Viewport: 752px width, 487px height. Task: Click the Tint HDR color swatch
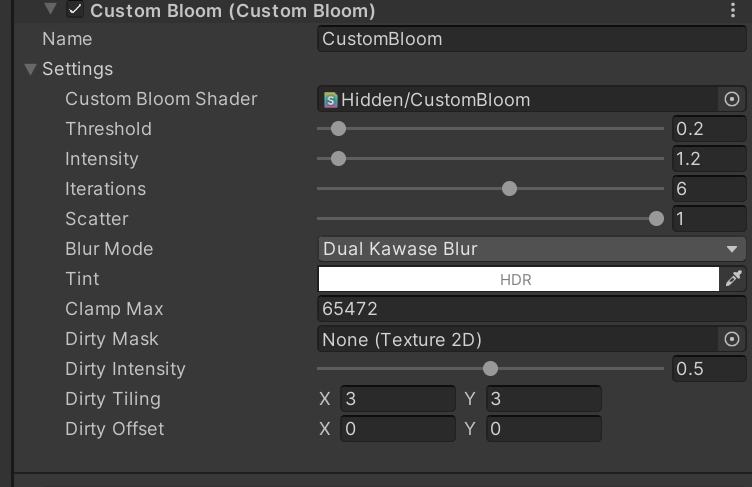(518, 279)
